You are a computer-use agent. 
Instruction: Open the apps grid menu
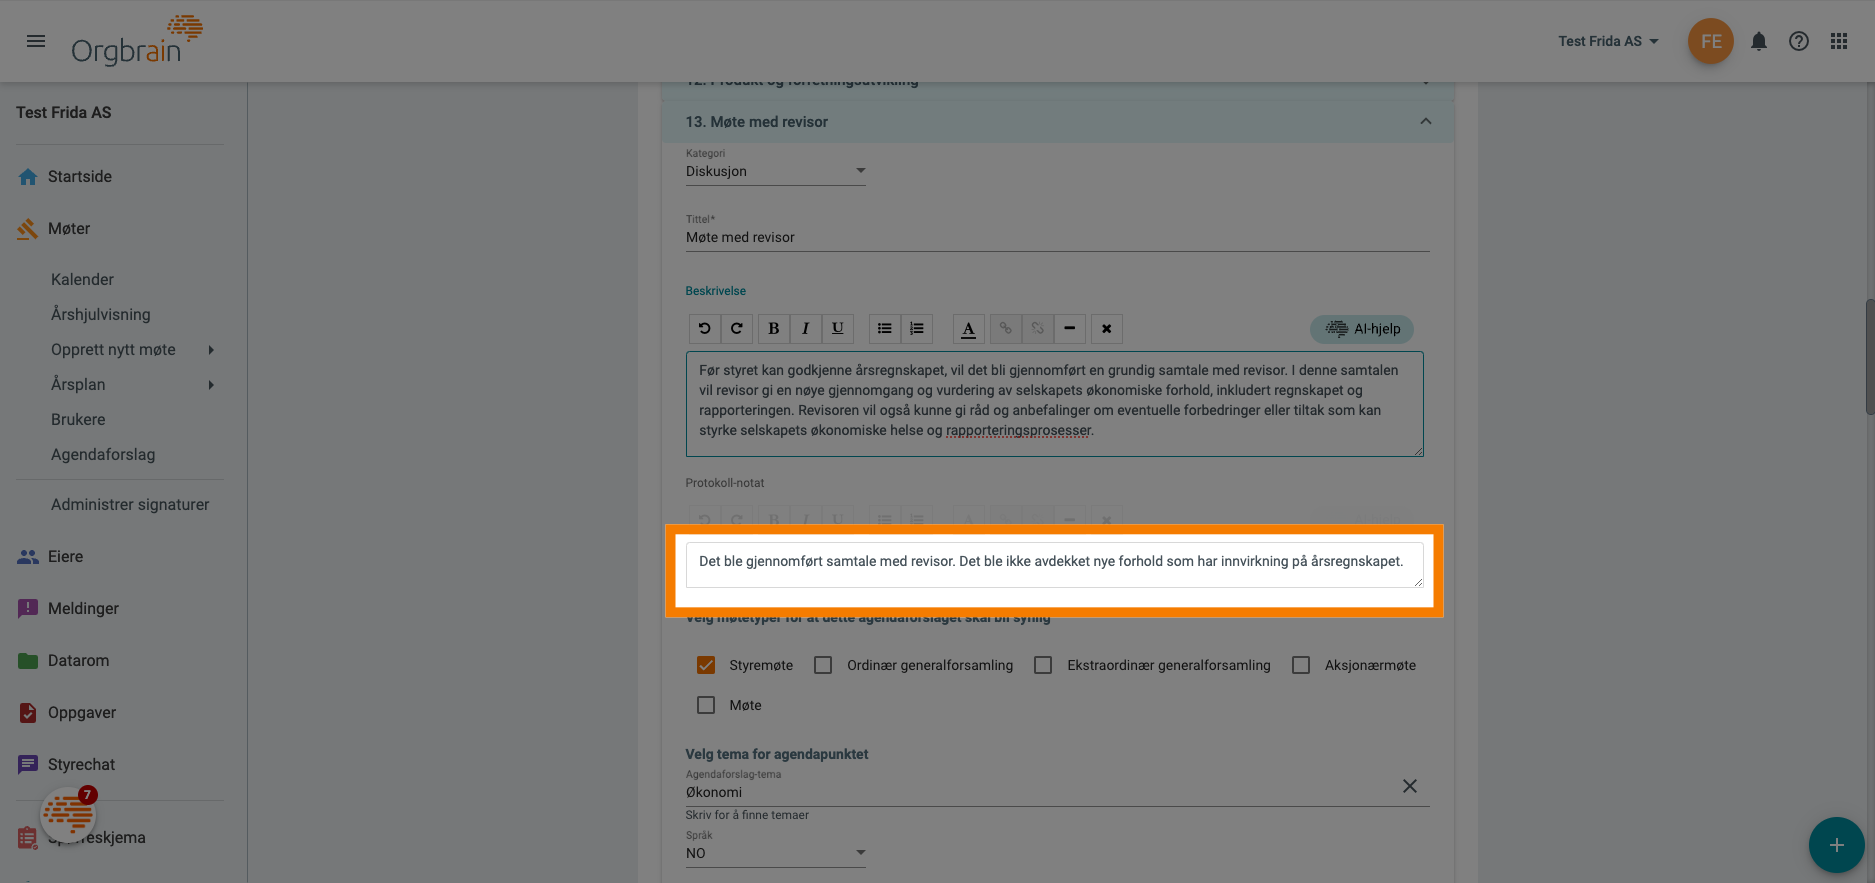tap(1839, 41)
